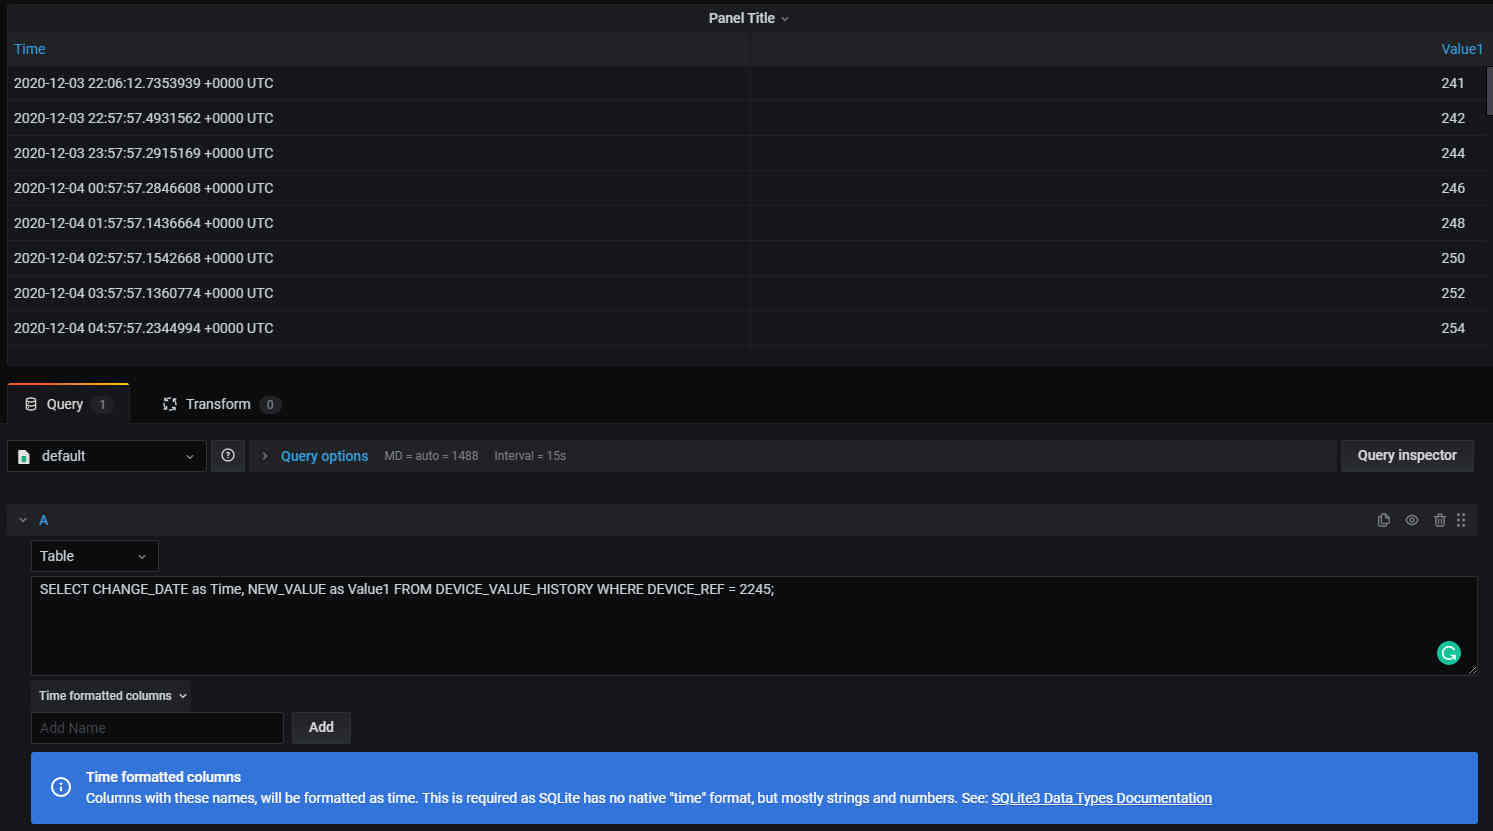Toggle query A visibility eye icon
Viewport: 1493px width, 831px height.
[1411, 520]
